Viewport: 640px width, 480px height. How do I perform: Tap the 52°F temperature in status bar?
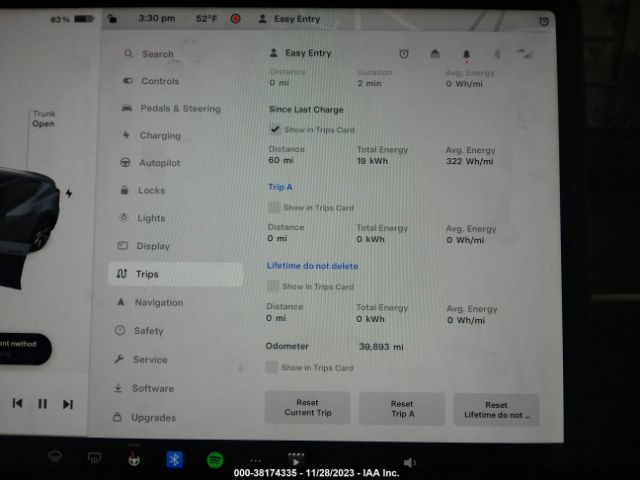pos(207,19)
